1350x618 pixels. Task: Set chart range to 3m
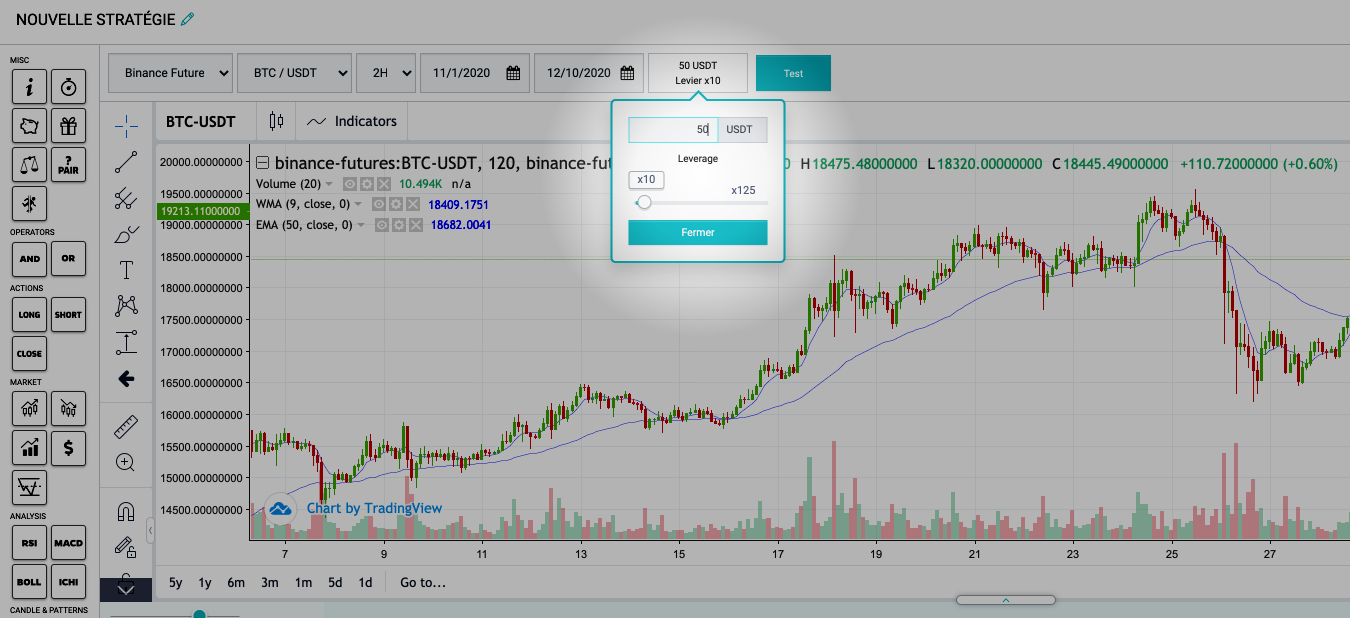coord(270,582)
